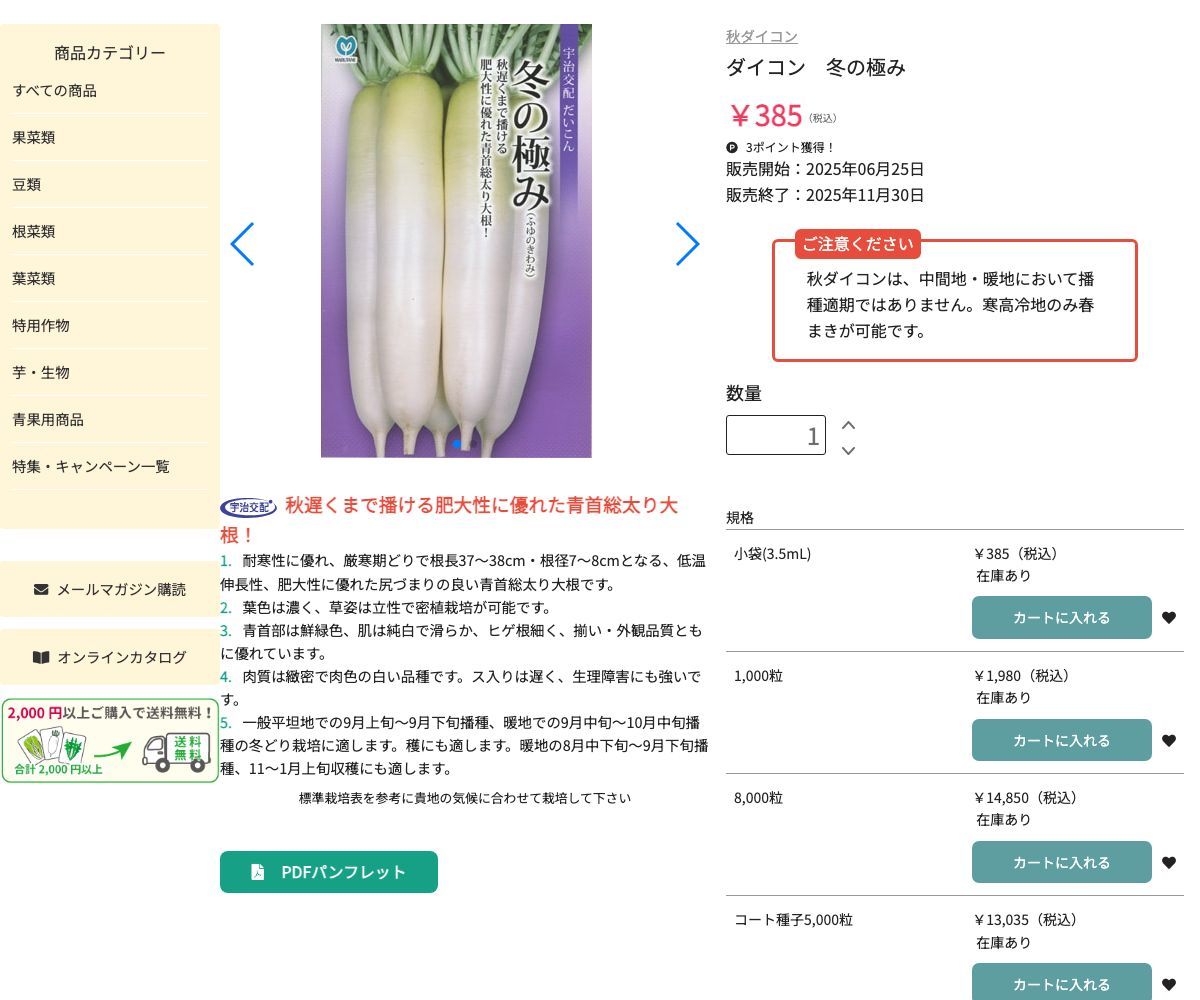Add 小袋(3.5mL) to cart with カートに入れる
Screen dimensions: 1200x1000
[1061, 617]
